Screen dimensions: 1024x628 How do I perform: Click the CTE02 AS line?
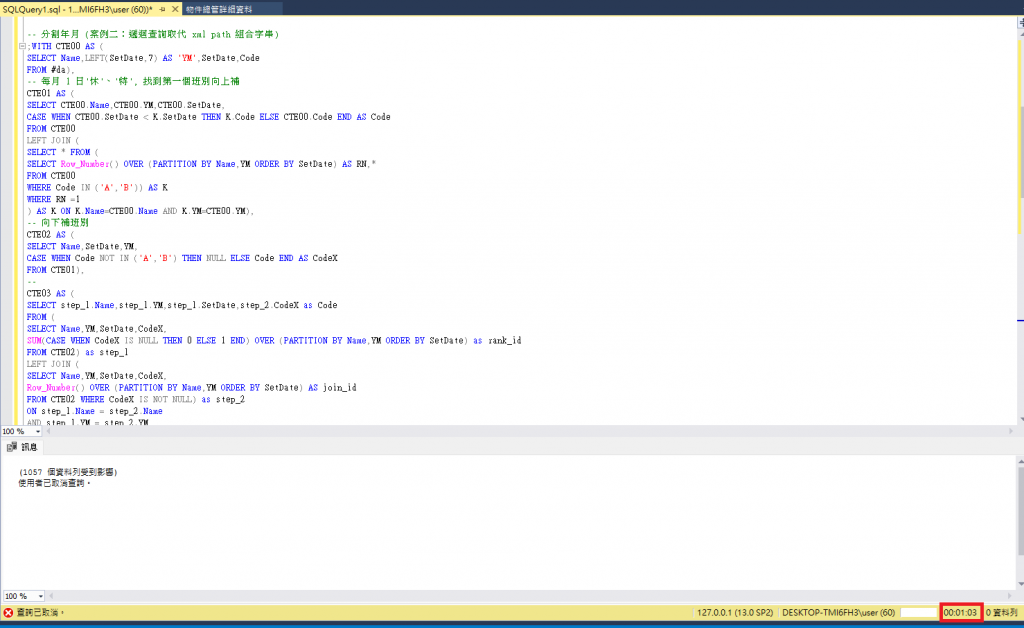coord(50,234)
